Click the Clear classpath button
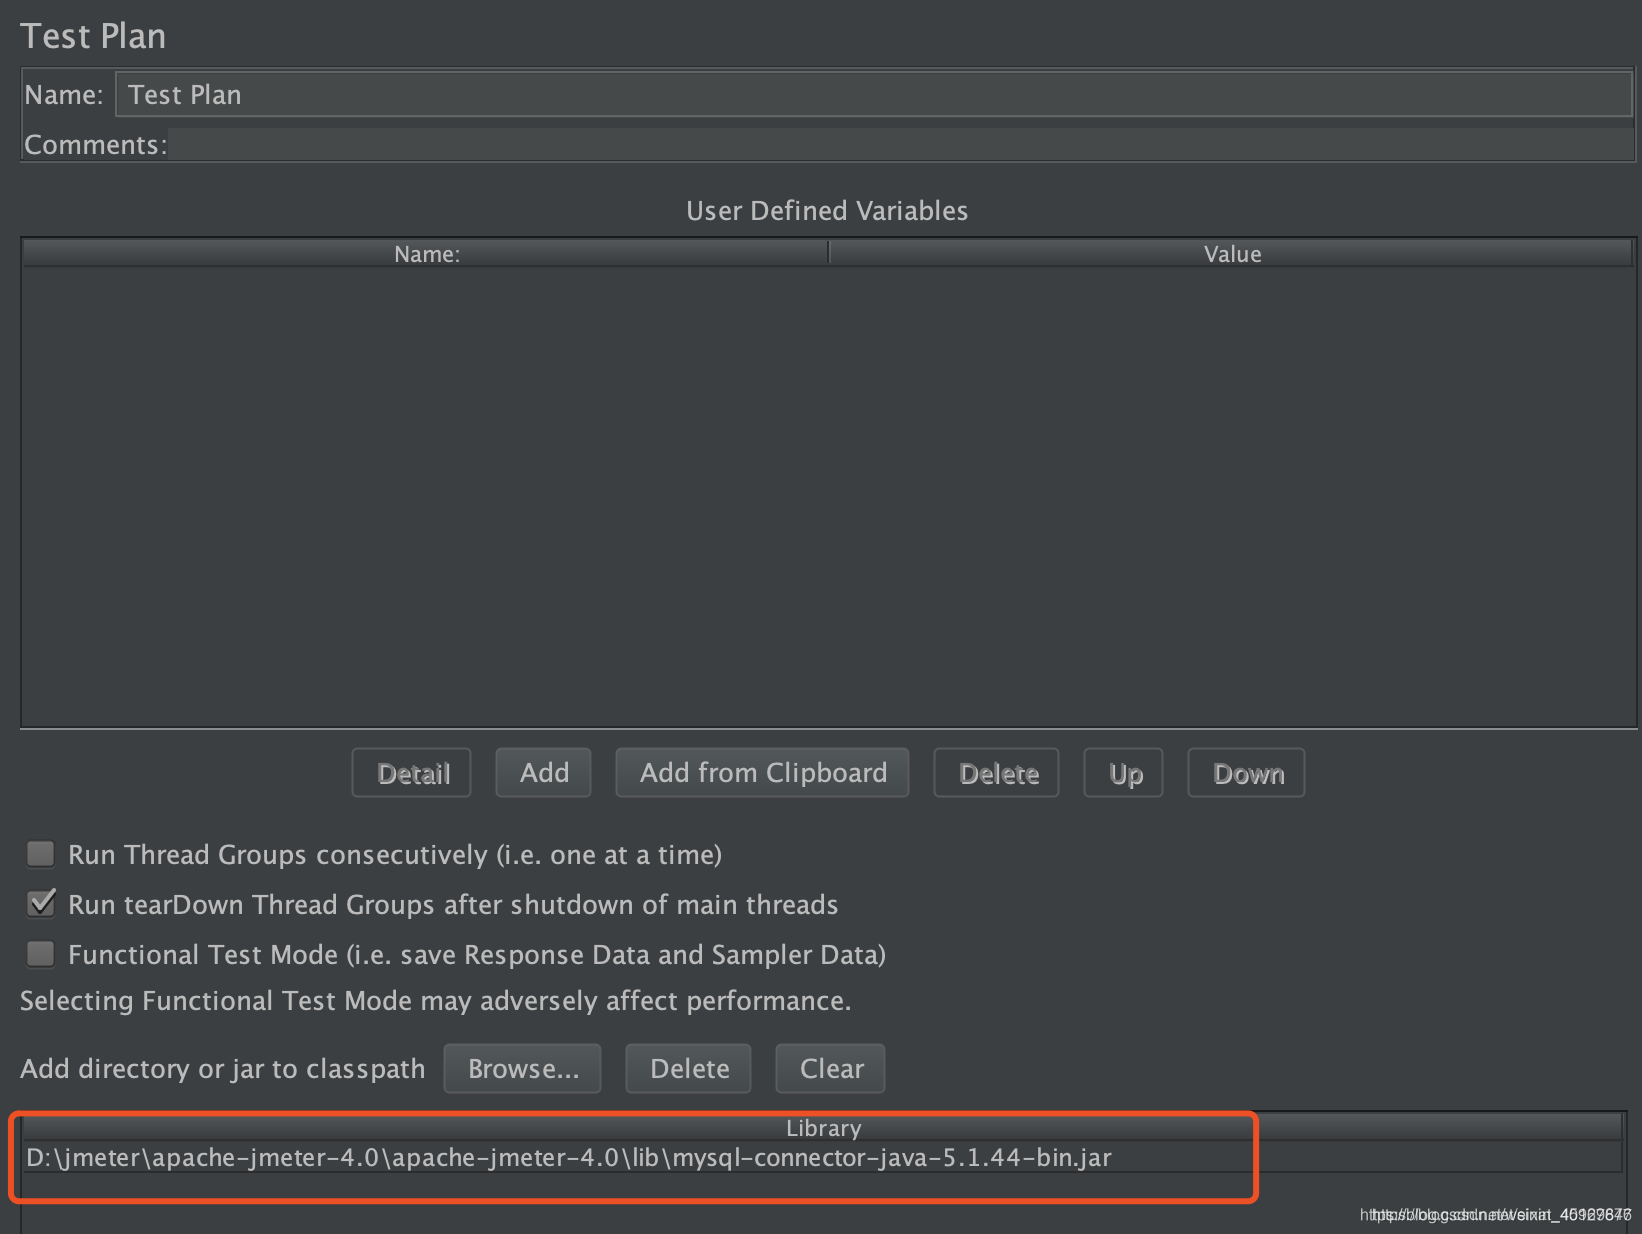Screen dimensions: 1642x1234 pyautogui.click(x=831, y=1069)
